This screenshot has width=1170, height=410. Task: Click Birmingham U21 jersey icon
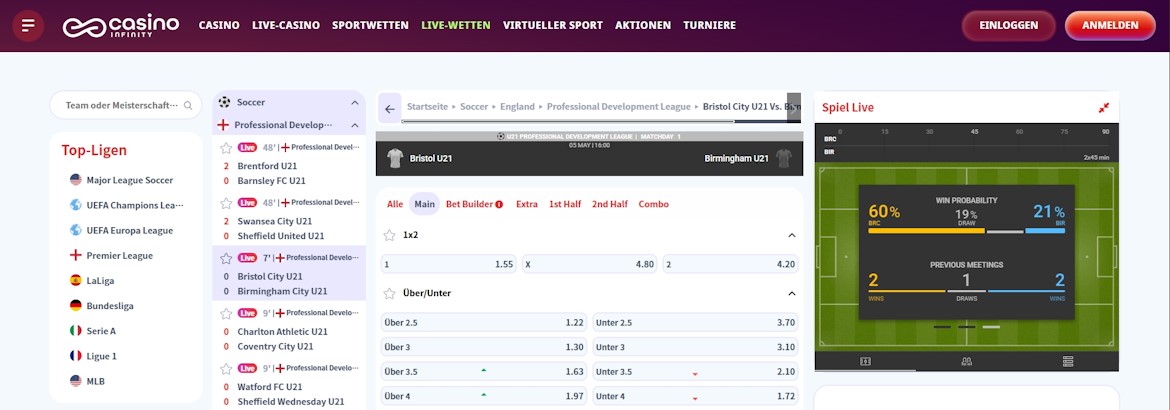[783, 158]
